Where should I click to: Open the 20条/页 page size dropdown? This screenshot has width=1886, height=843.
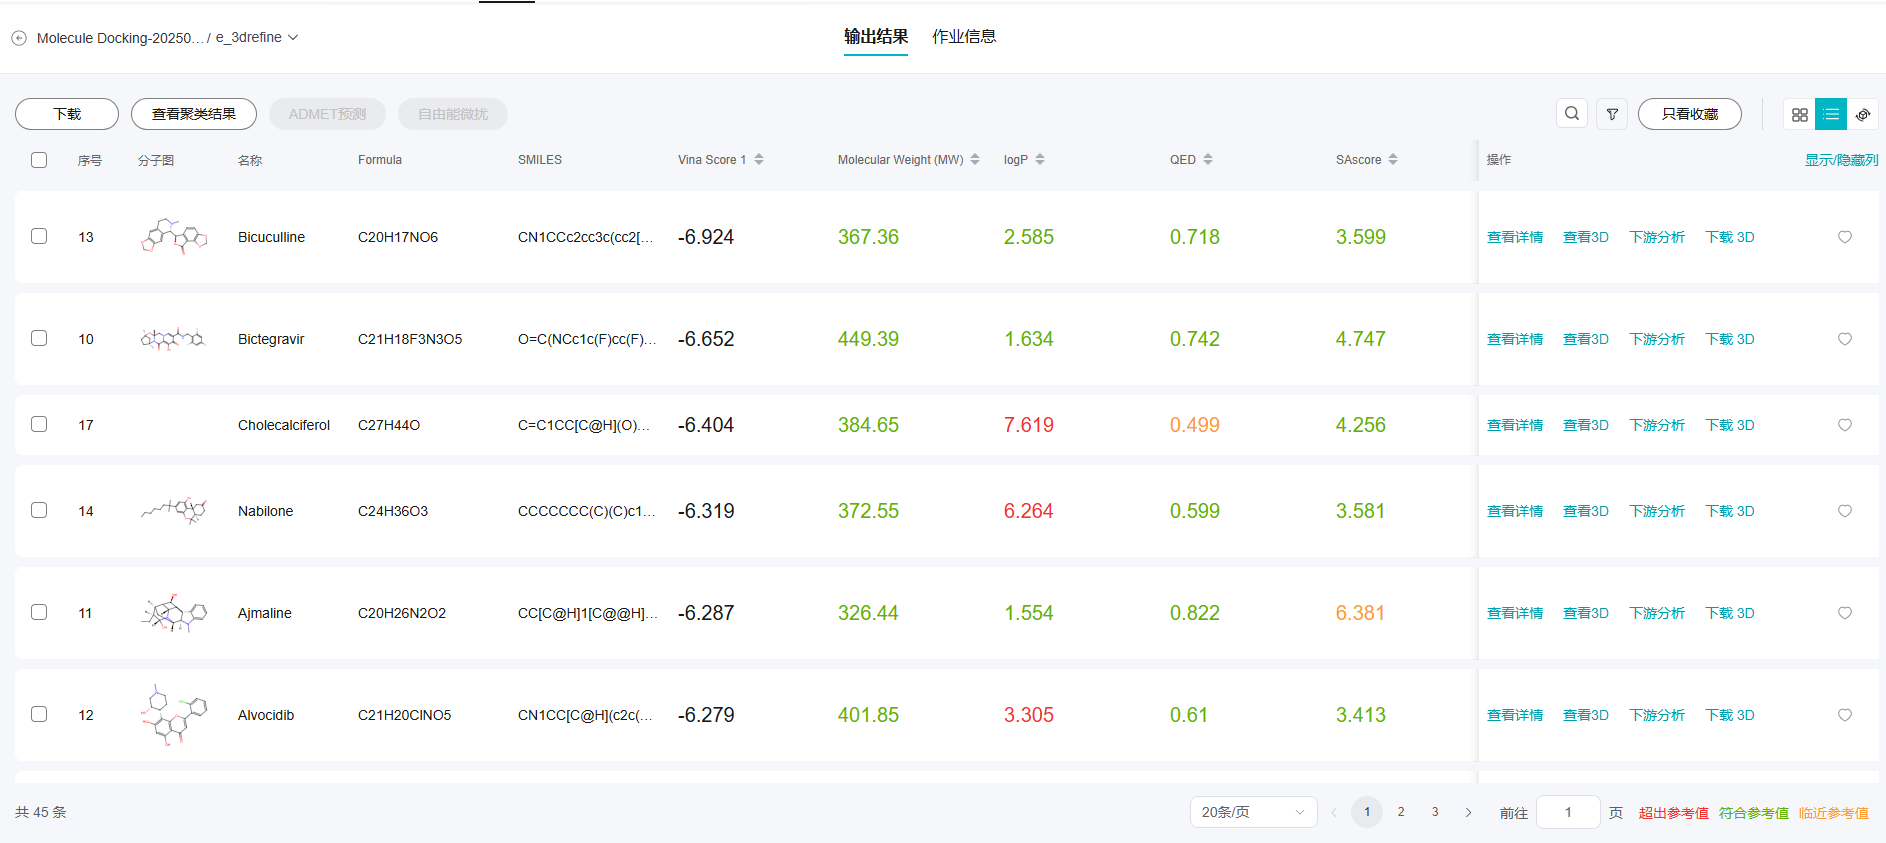point(1253,812)
